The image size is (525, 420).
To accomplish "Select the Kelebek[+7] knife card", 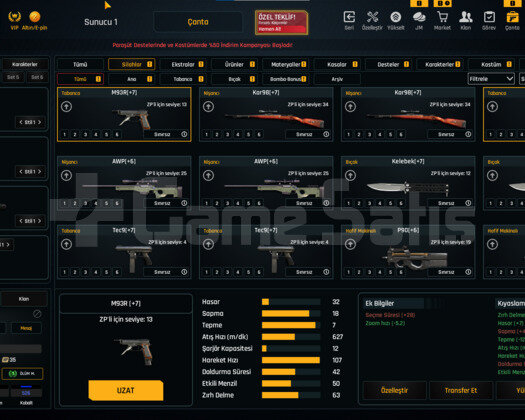I will click(x=408, y=183).
